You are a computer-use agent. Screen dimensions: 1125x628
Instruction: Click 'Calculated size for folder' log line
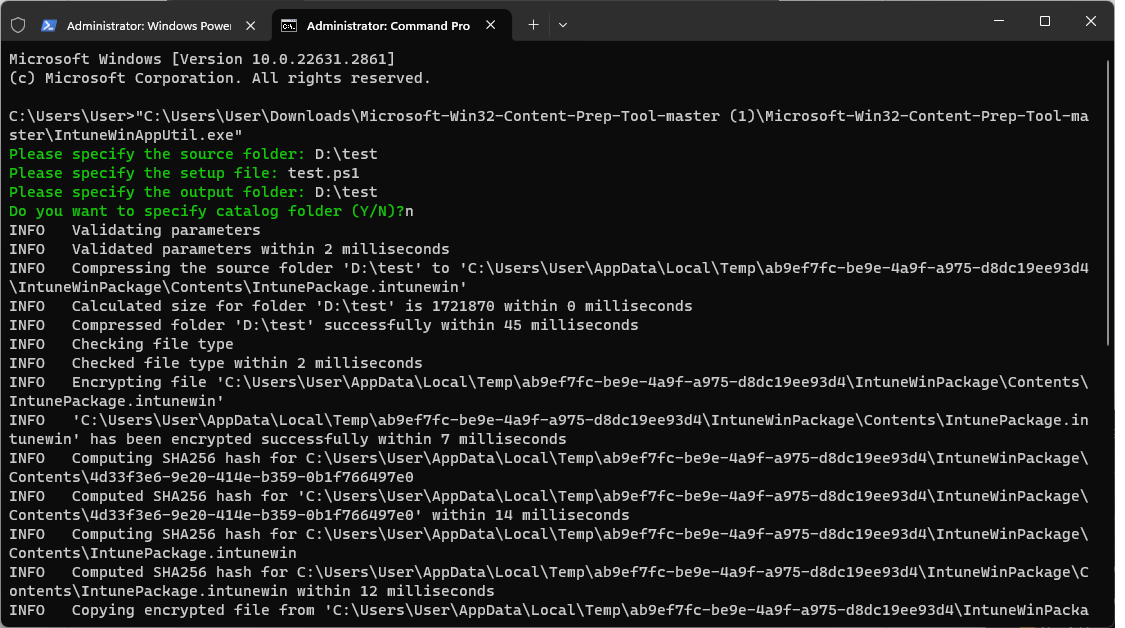coord(351,306)
